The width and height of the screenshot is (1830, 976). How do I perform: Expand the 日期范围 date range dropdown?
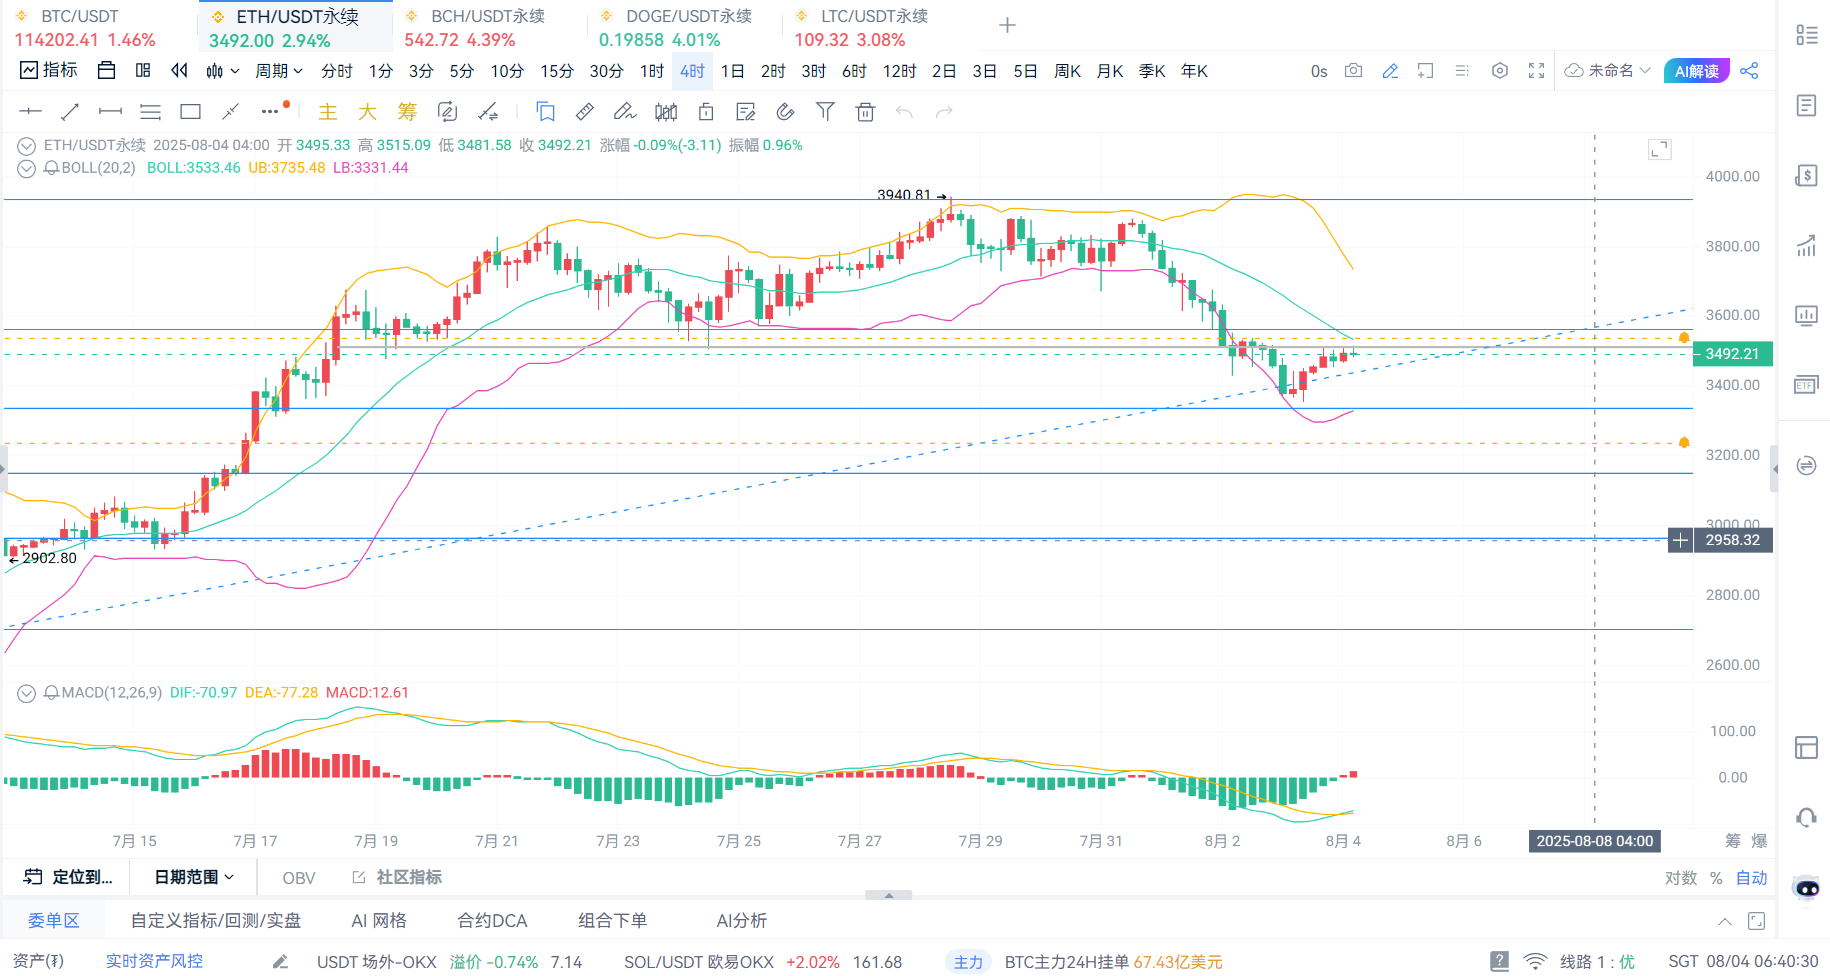pyautogui.click(x=194, y=877)
